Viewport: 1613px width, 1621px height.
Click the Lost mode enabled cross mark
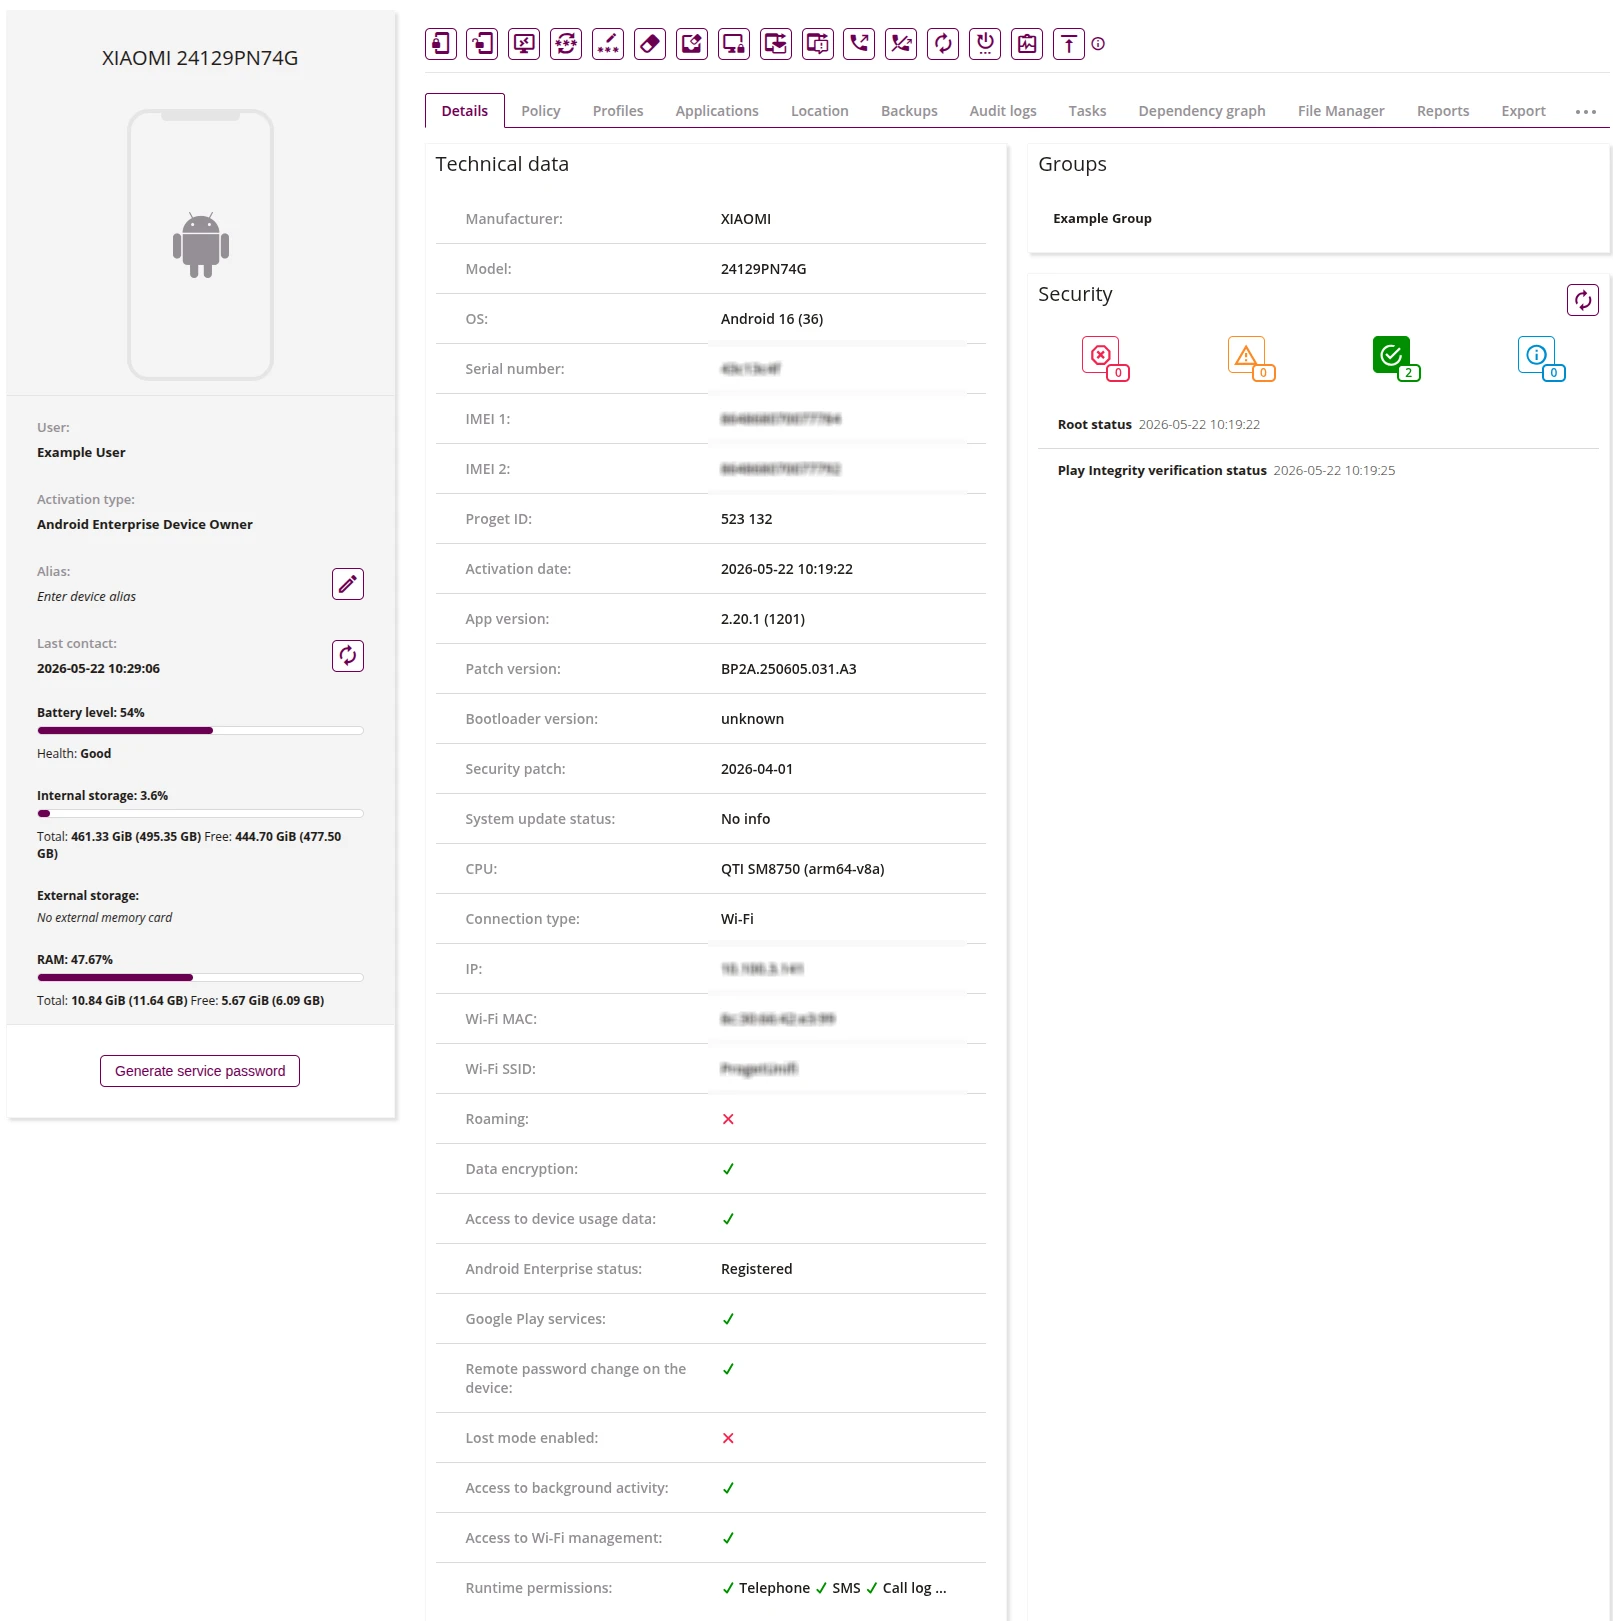point(728,1438)
